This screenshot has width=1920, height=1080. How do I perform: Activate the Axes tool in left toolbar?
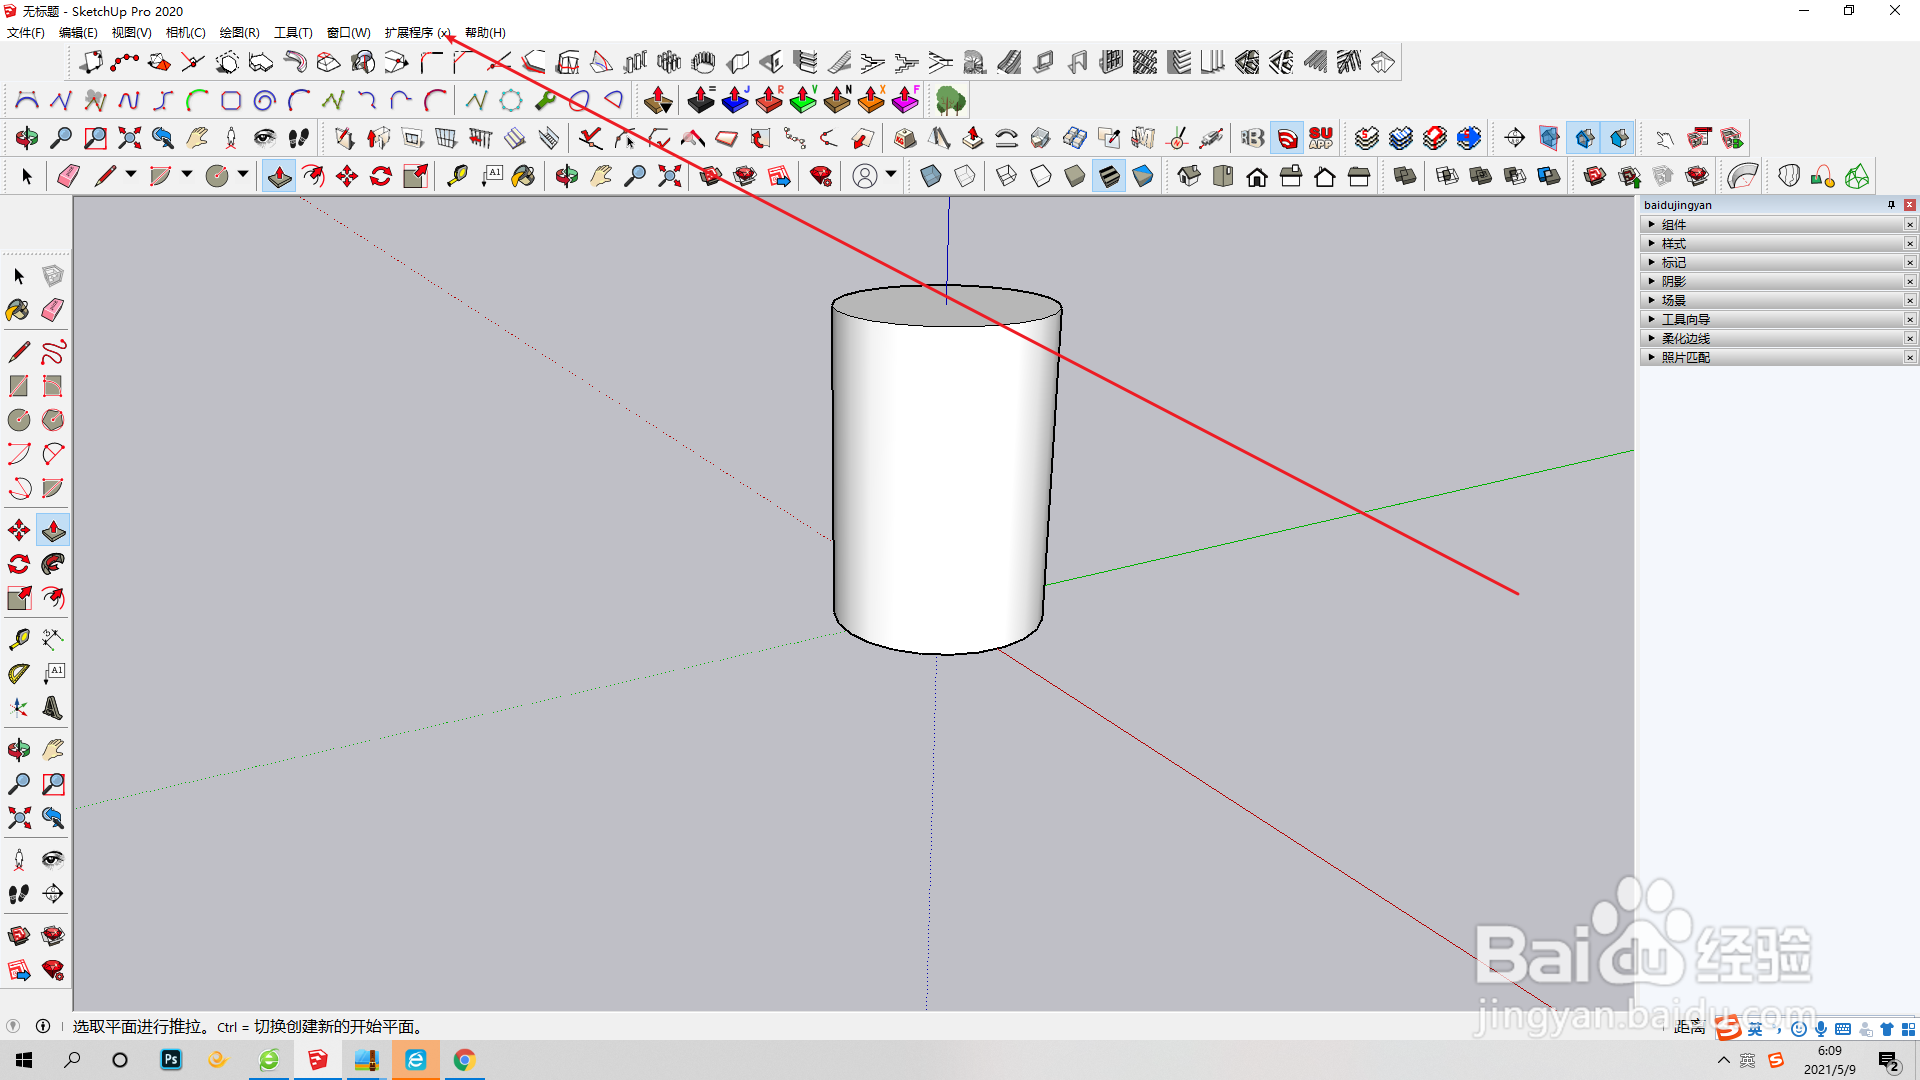click(18, 708)
